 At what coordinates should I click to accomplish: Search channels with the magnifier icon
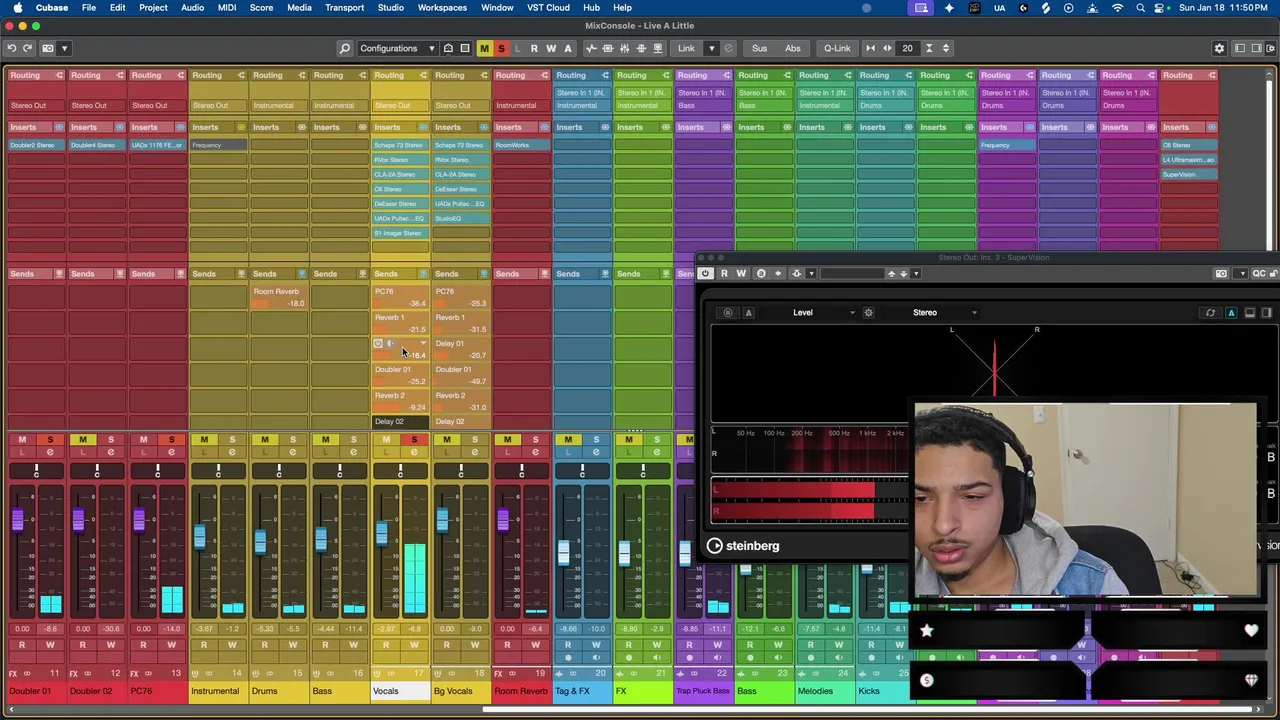344,48
